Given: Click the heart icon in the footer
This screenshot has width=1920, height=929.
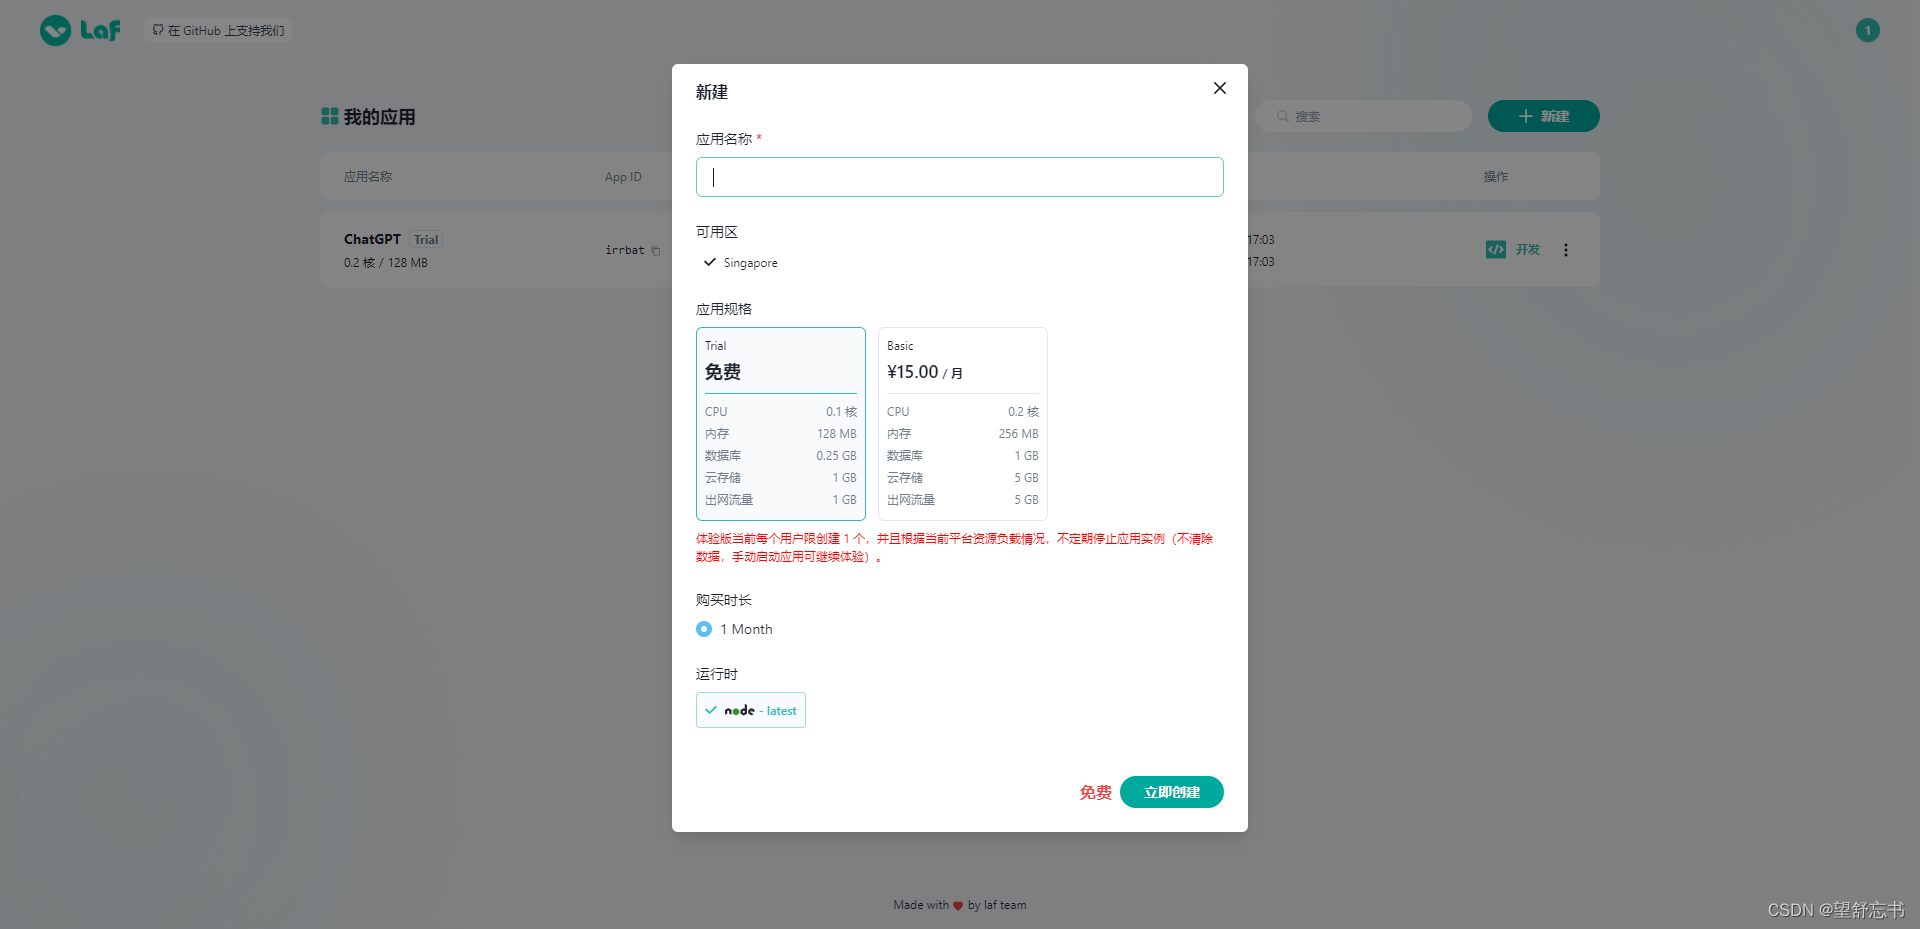Looking at the screenshot, I should (x=958, y=906).
